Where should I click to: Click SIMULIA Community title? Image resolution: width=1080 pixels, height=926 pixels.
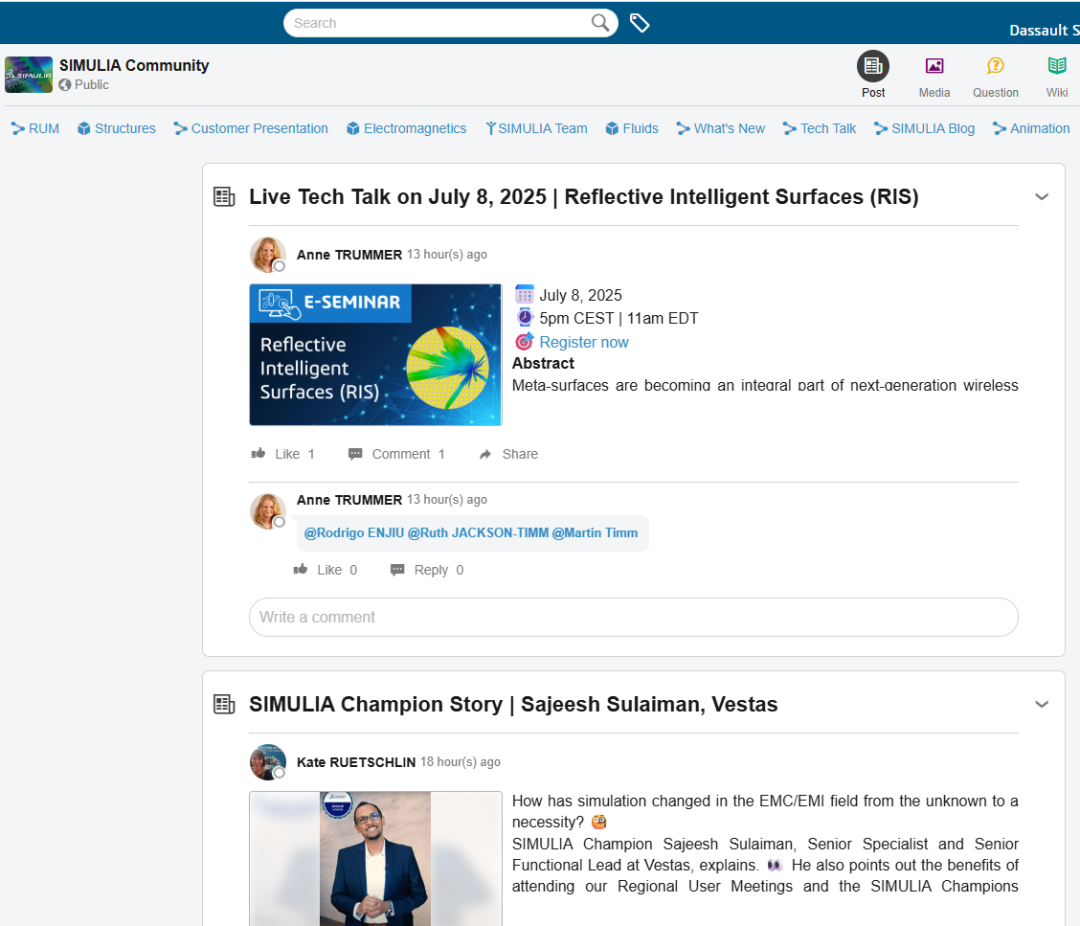pyautogui.click(x=134, y=65)
